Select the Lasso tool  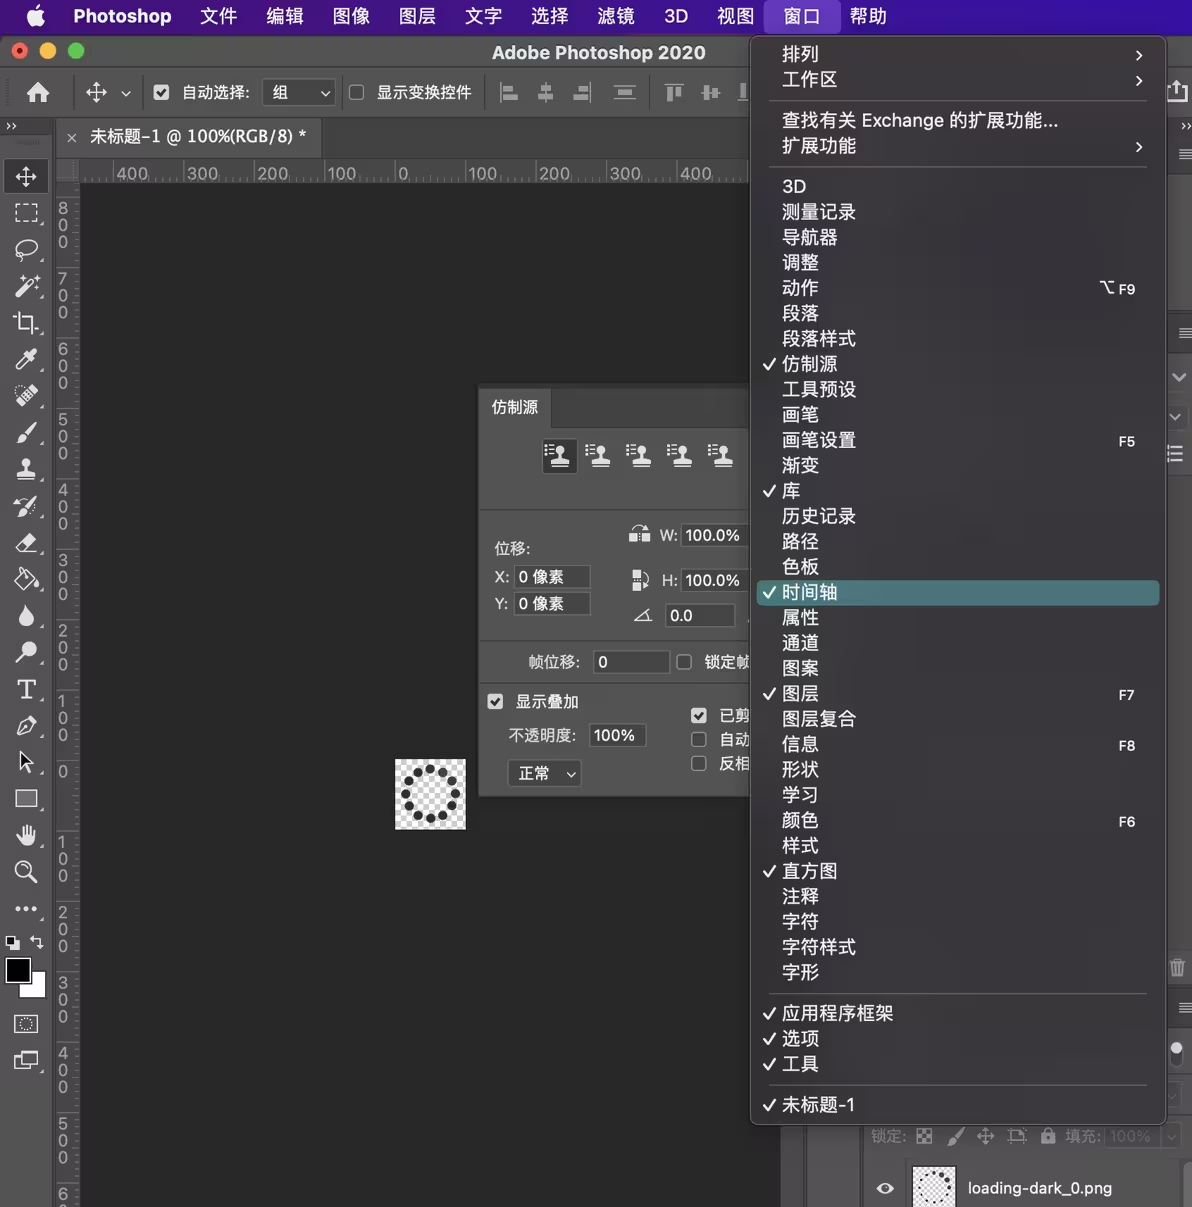point(27,249)
